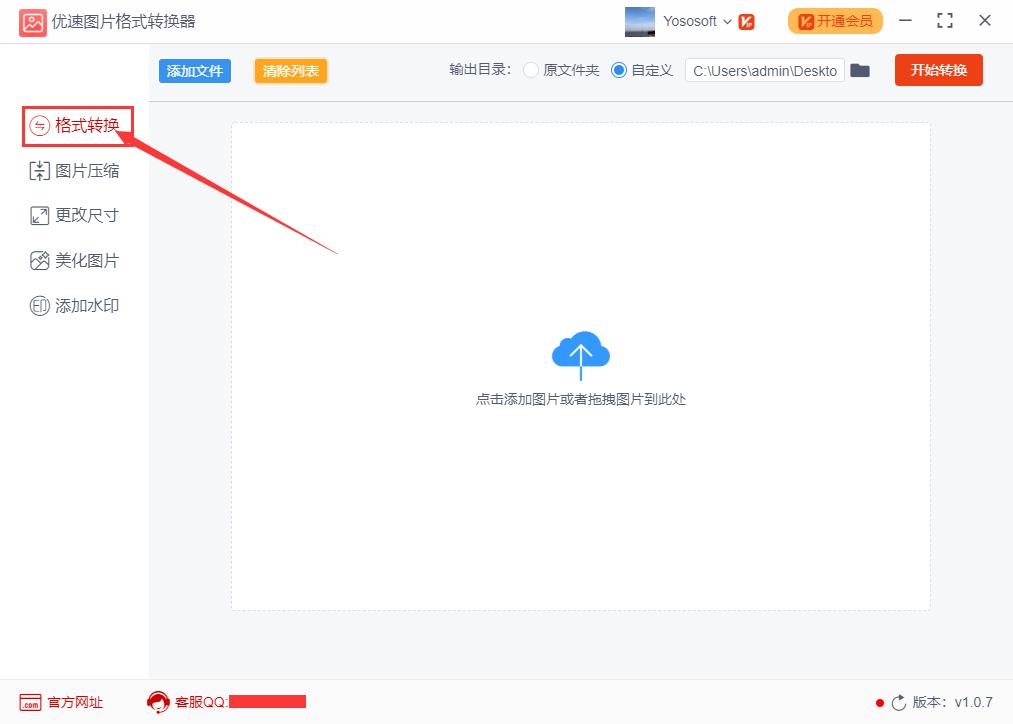Click the VIP badge next to username
The image size is (1013, 724).
point(748,20)
